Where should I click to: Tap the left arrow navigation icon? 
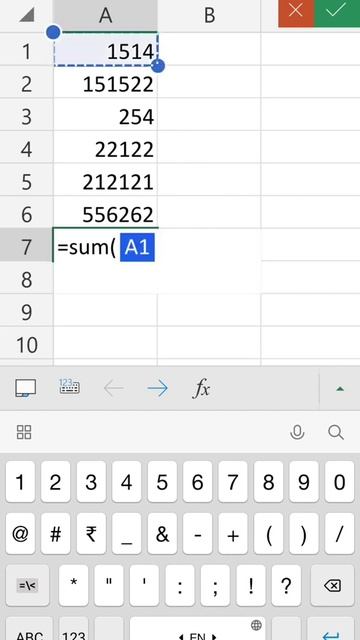click(x=114, y=389)
